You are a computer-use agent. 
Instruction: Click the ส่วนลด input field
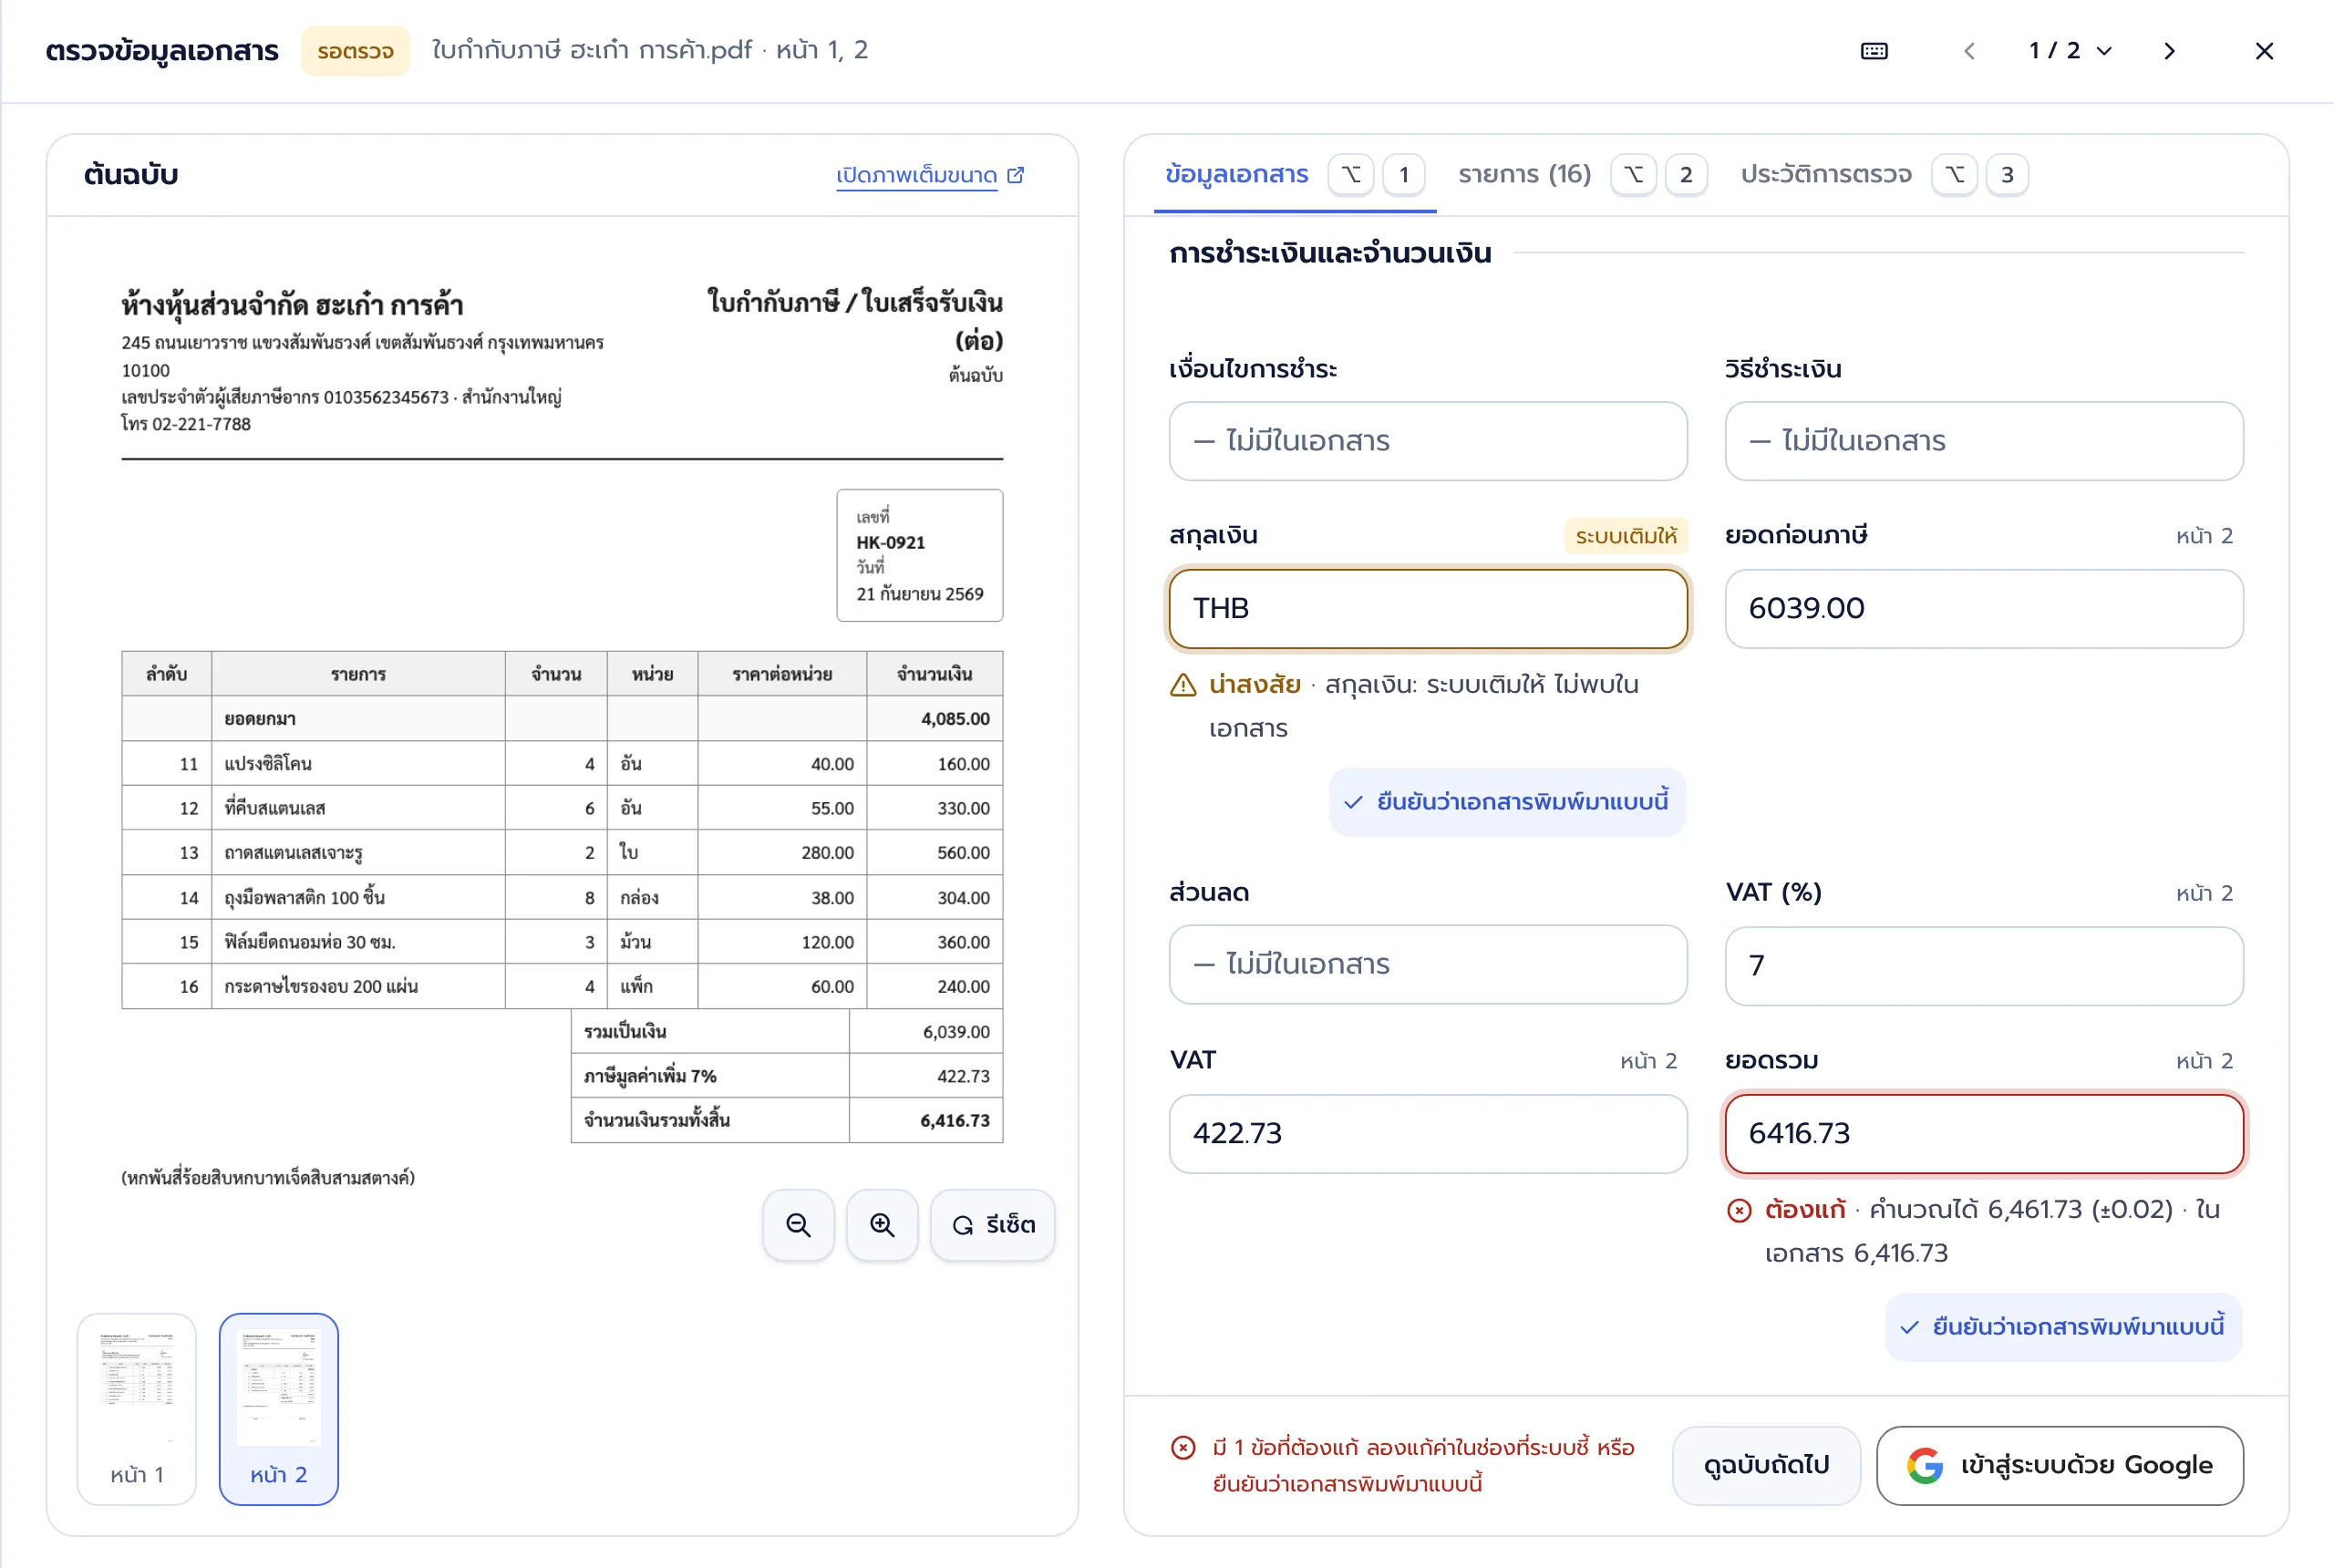pos(1428,965)
